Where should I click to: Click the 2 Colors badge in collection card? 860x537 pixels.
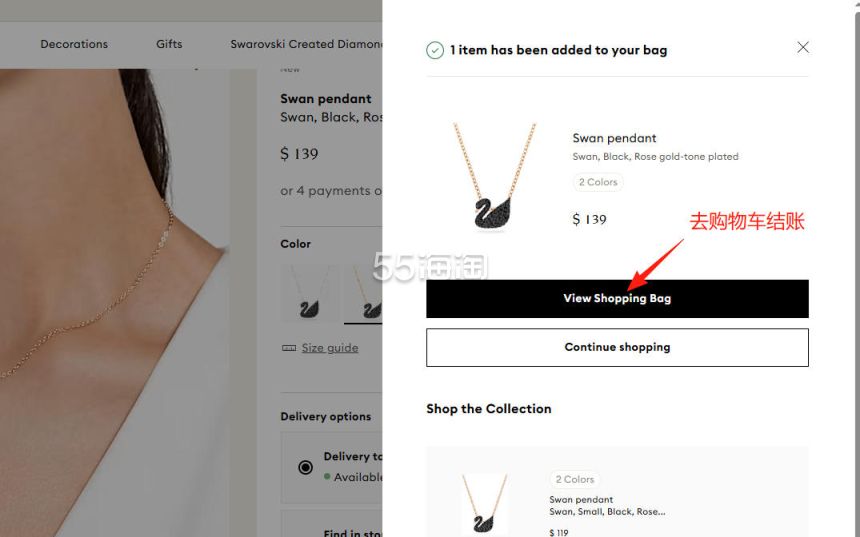coord(575,479)
